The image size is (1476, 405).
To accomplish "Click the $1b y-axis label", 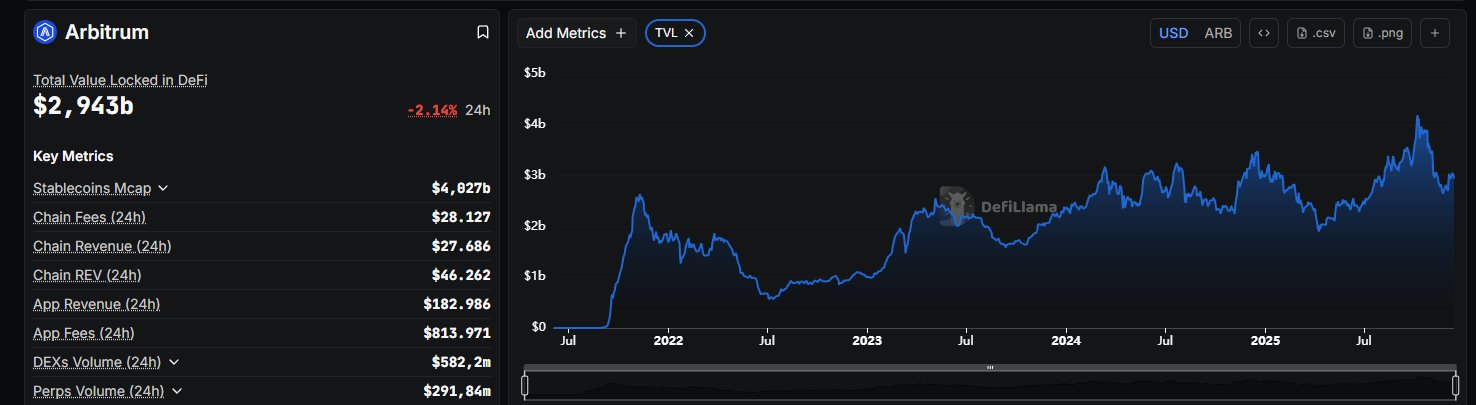I will (535, 276).
